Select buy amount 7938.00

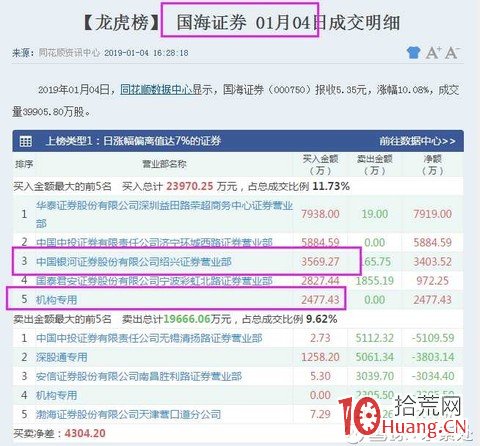320,214
